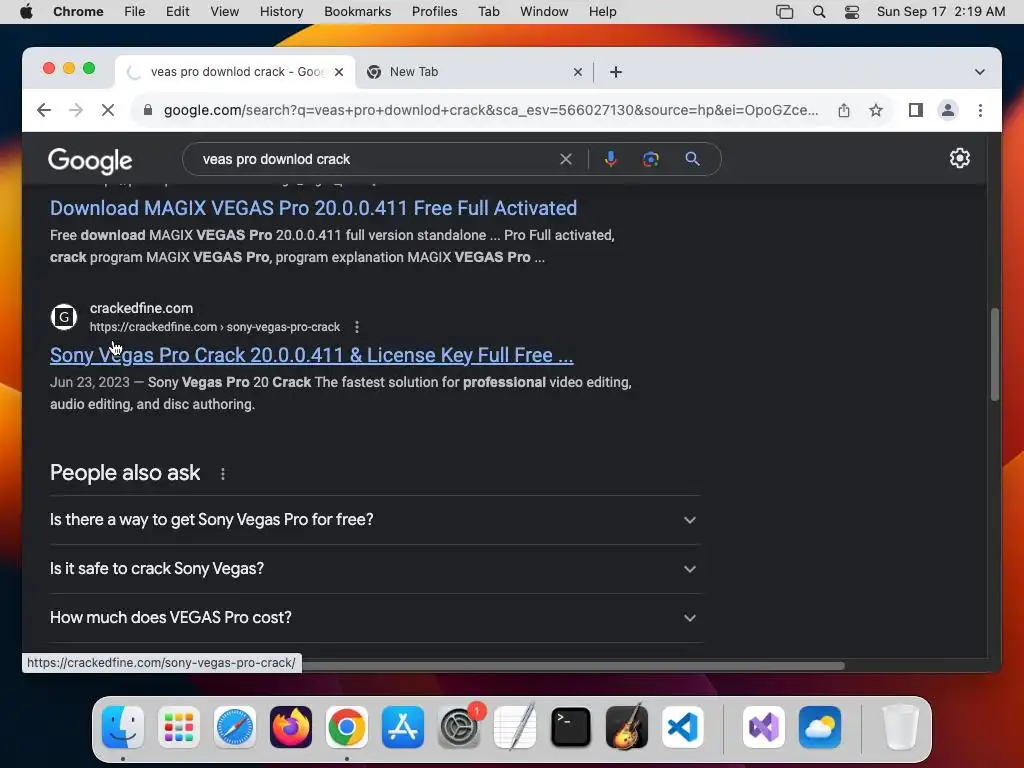Open Terminal from the dock
Image resolution: width=1024 pixels, height=768 pixels.
pyautogui.click(x=571, y=727)
